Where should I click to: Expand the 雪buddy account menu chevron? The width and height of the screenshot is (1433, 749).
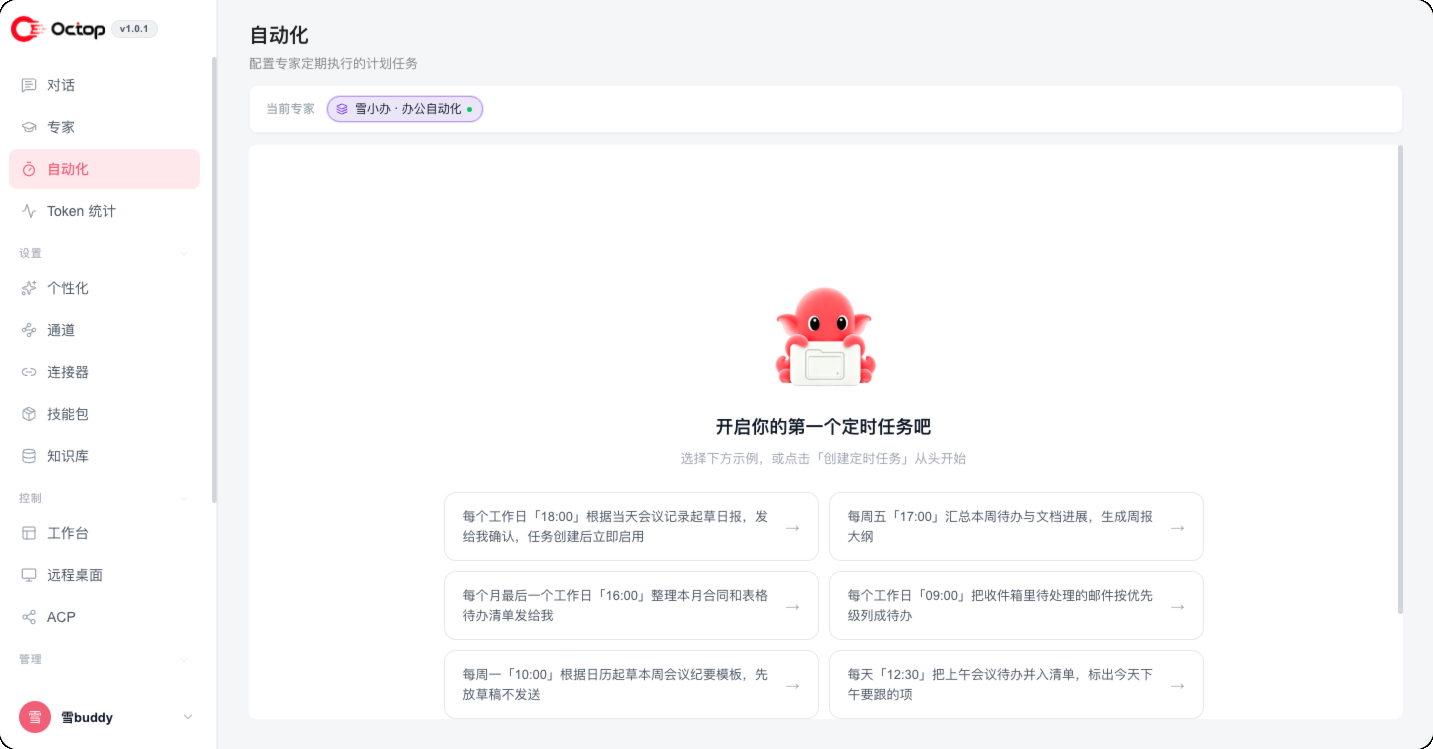(x=187, y=717)
